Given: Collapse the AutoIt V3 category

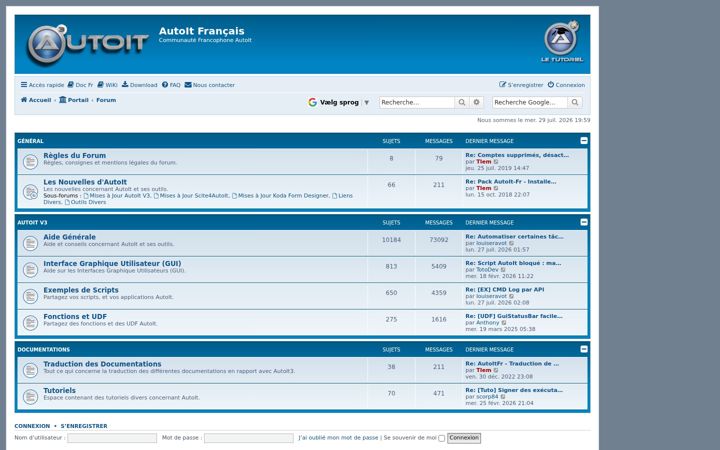Looking at the screenshot, I should pyautogui.click(x=584, y=222).
